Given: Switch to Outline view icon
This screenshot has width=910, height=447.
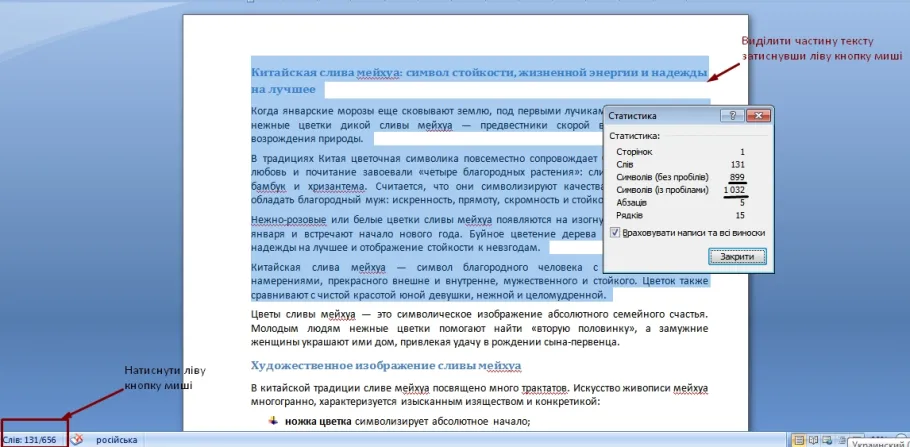Looking at the screenshot, I should [x=842, y=439].
